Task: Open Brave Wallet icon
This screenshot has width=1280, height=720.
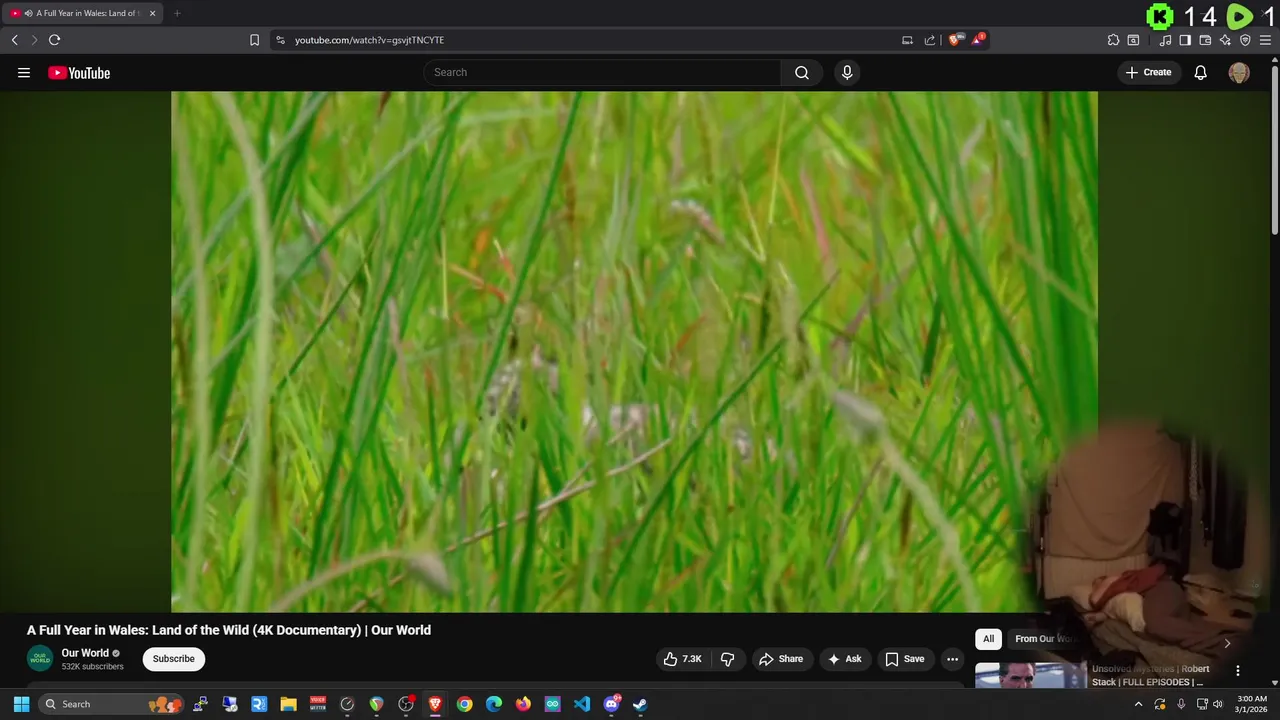Action: click(1205, 40)
